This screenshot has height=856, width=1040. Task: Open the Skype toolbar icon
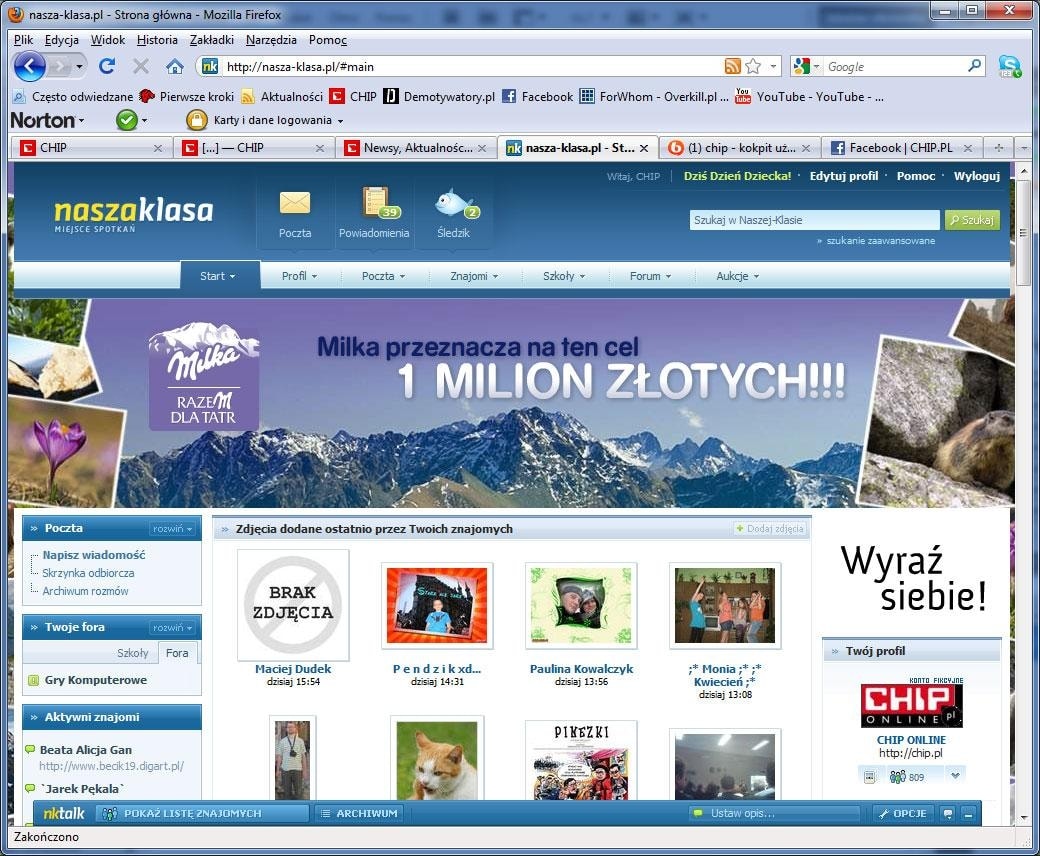point(1009,66)
